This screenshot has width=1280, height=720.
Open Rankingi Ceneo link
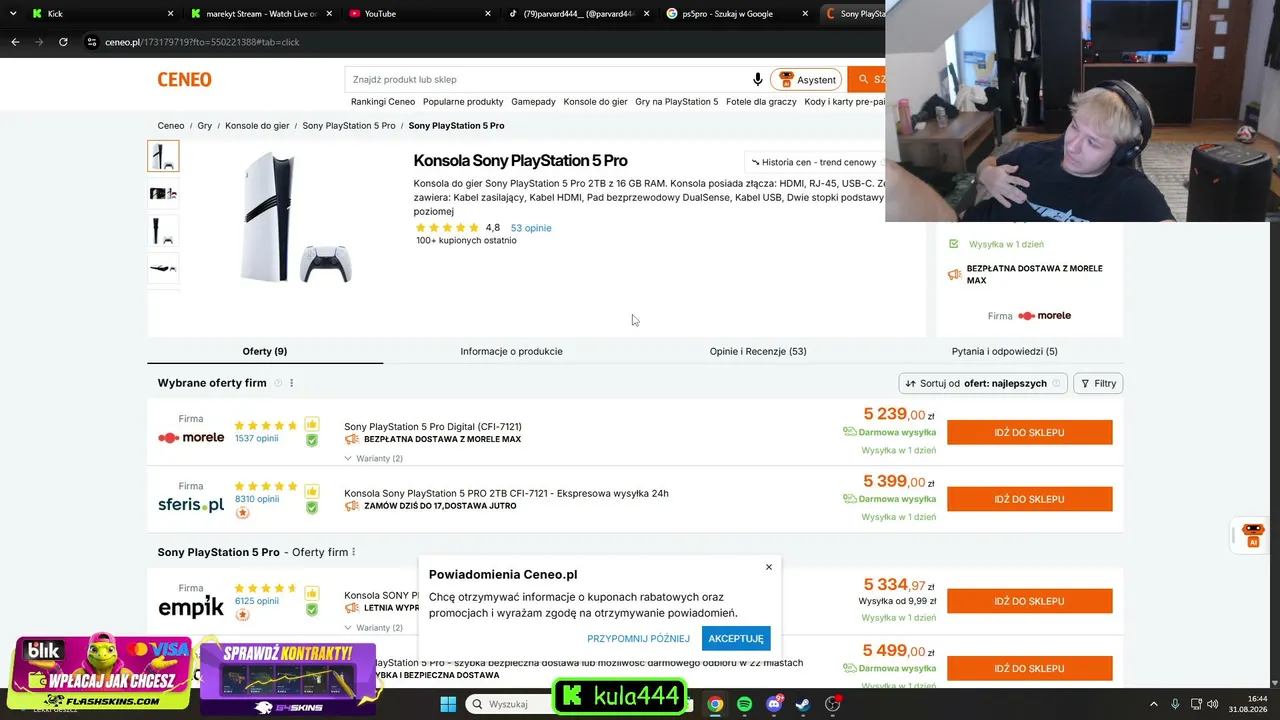click(383, 102)
